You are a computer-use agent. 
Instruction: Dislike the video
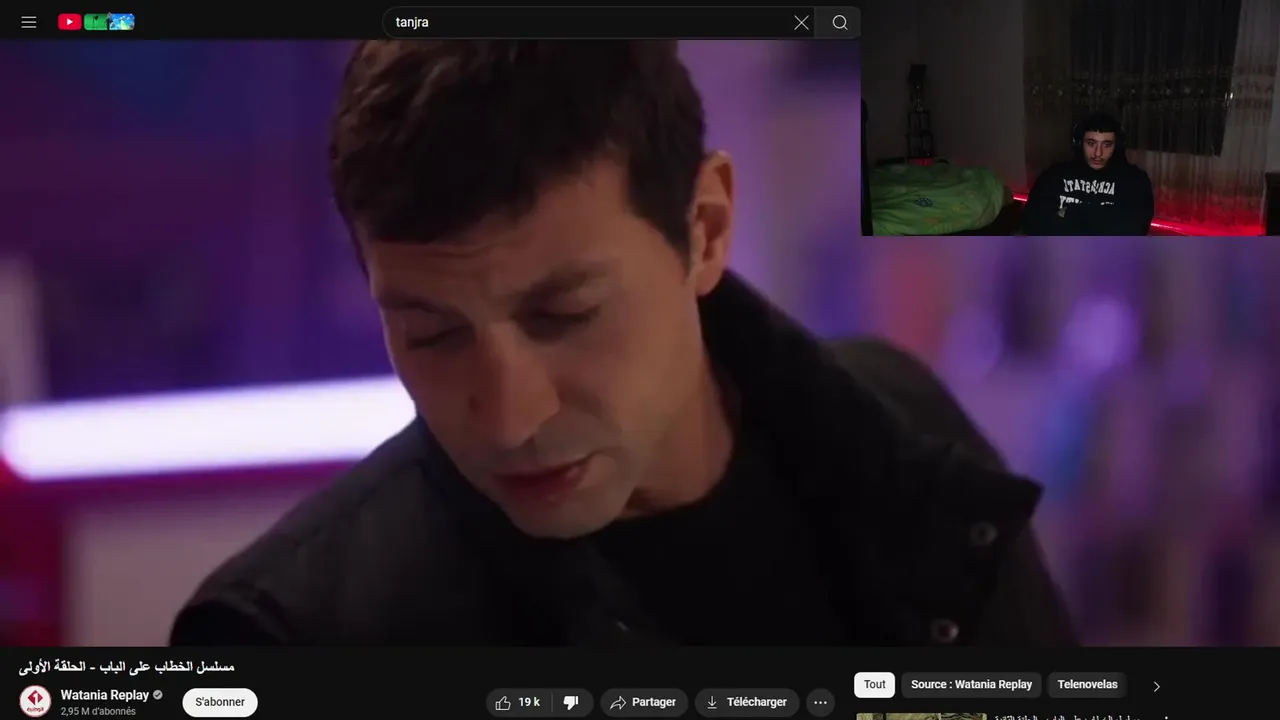[x=572, y=702]
